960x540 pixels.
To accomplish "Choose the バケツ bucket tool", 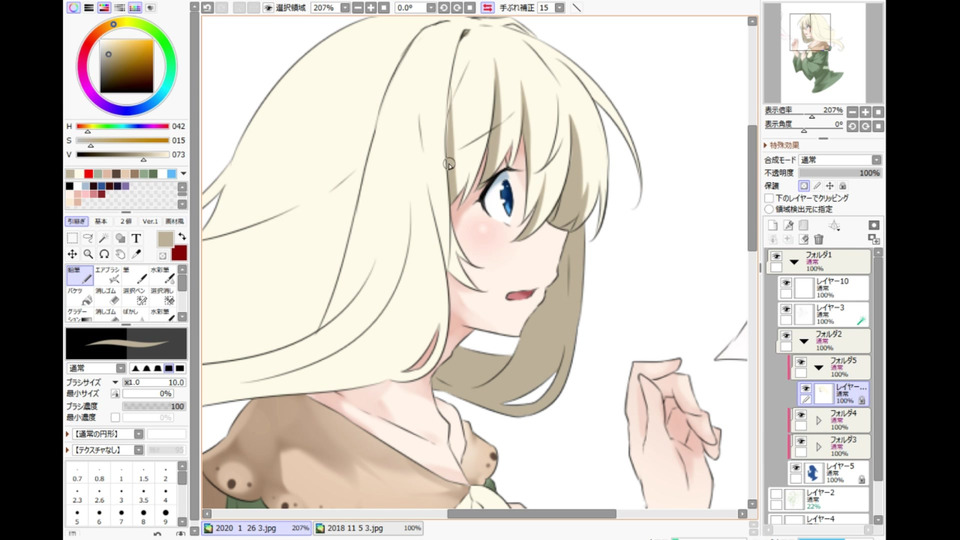I will 80,296.
